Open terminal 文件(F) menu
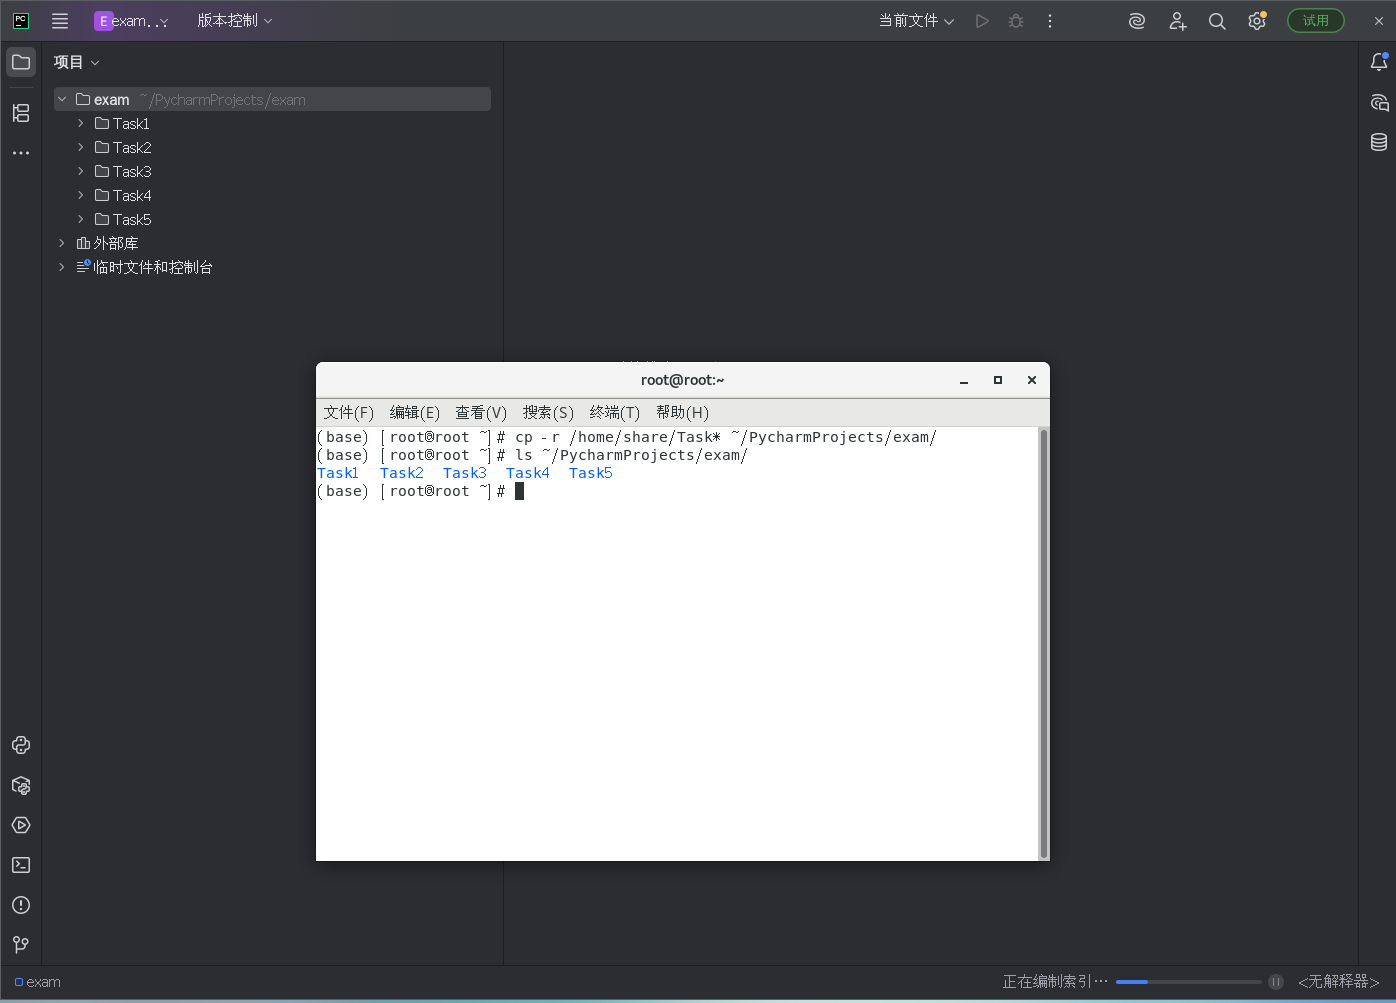This screenshot has width=1396, height=1003. [348, 413]
